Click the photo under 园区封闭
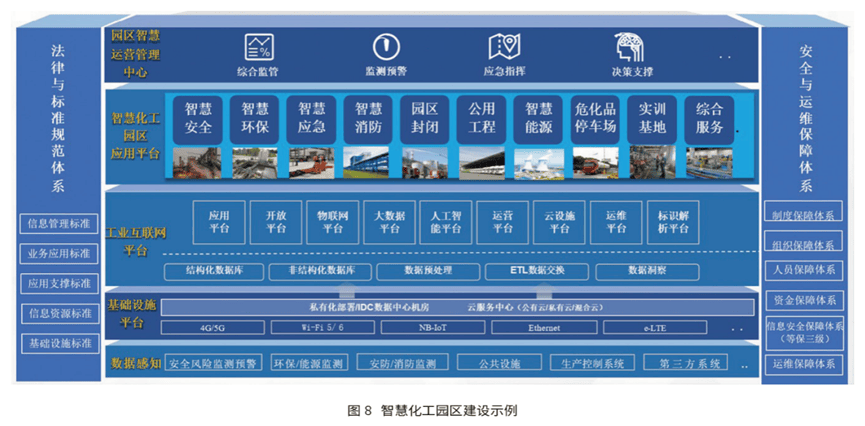The height and width of the screenshot is (426, 865). click(x=425, y=161)
